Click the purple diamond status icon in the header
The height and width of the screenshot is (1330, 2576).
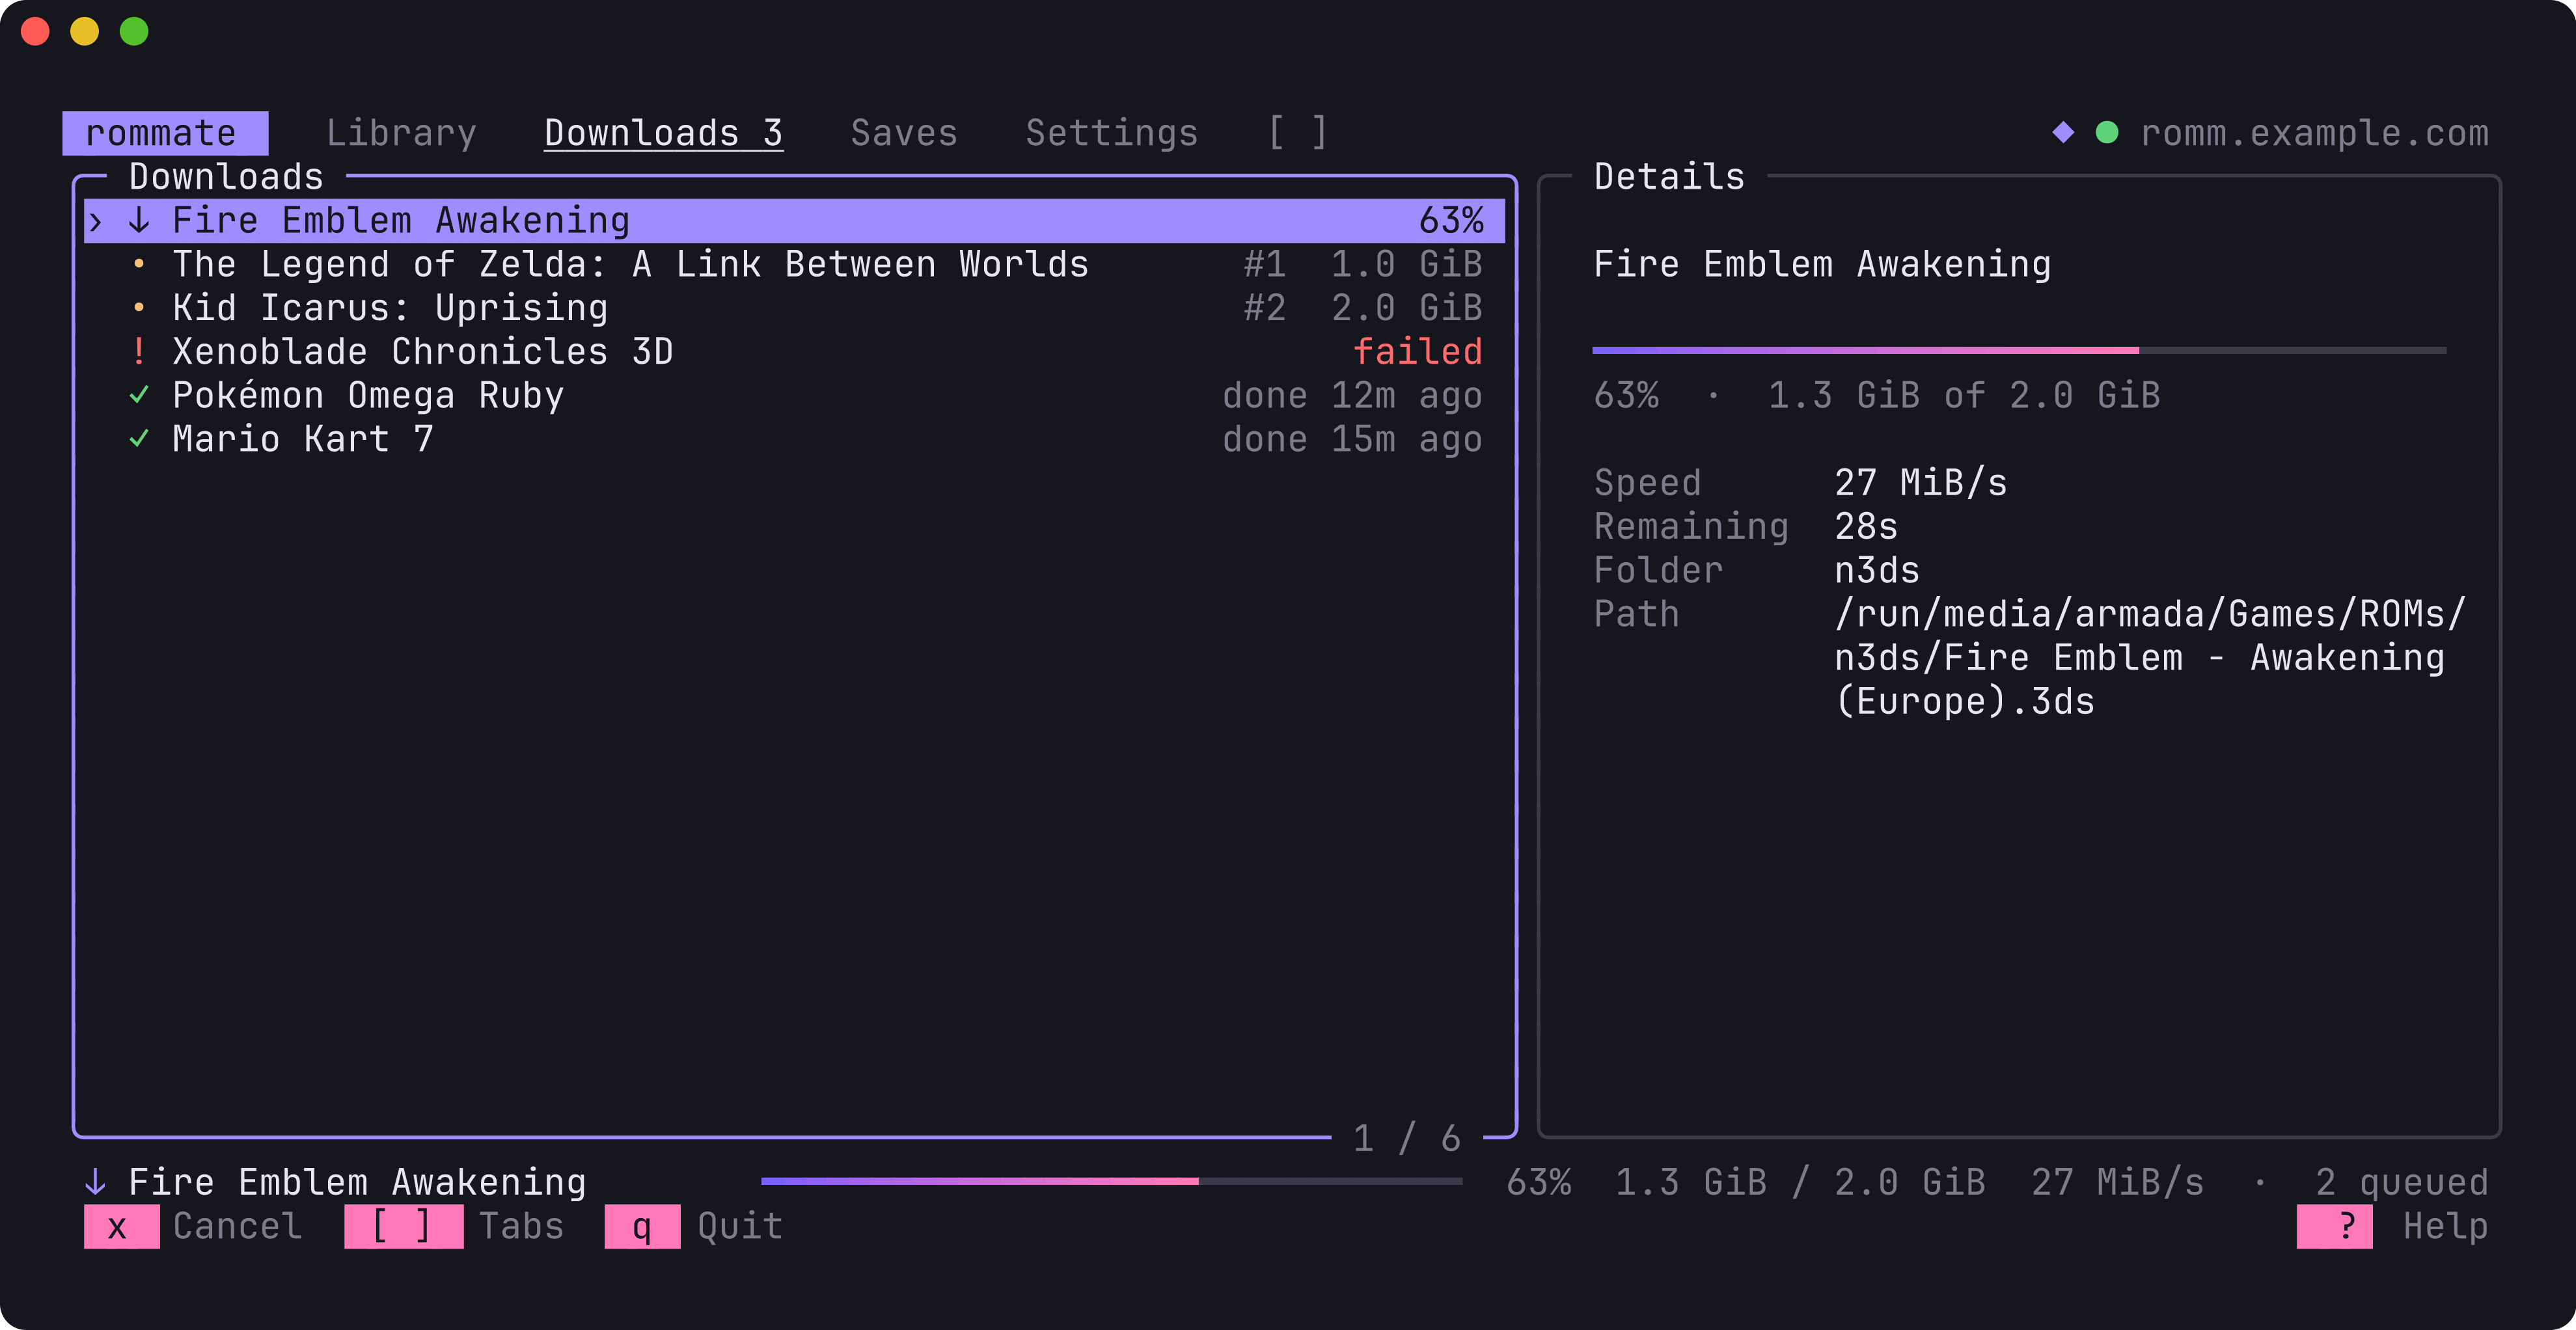tap(2063, 132)
